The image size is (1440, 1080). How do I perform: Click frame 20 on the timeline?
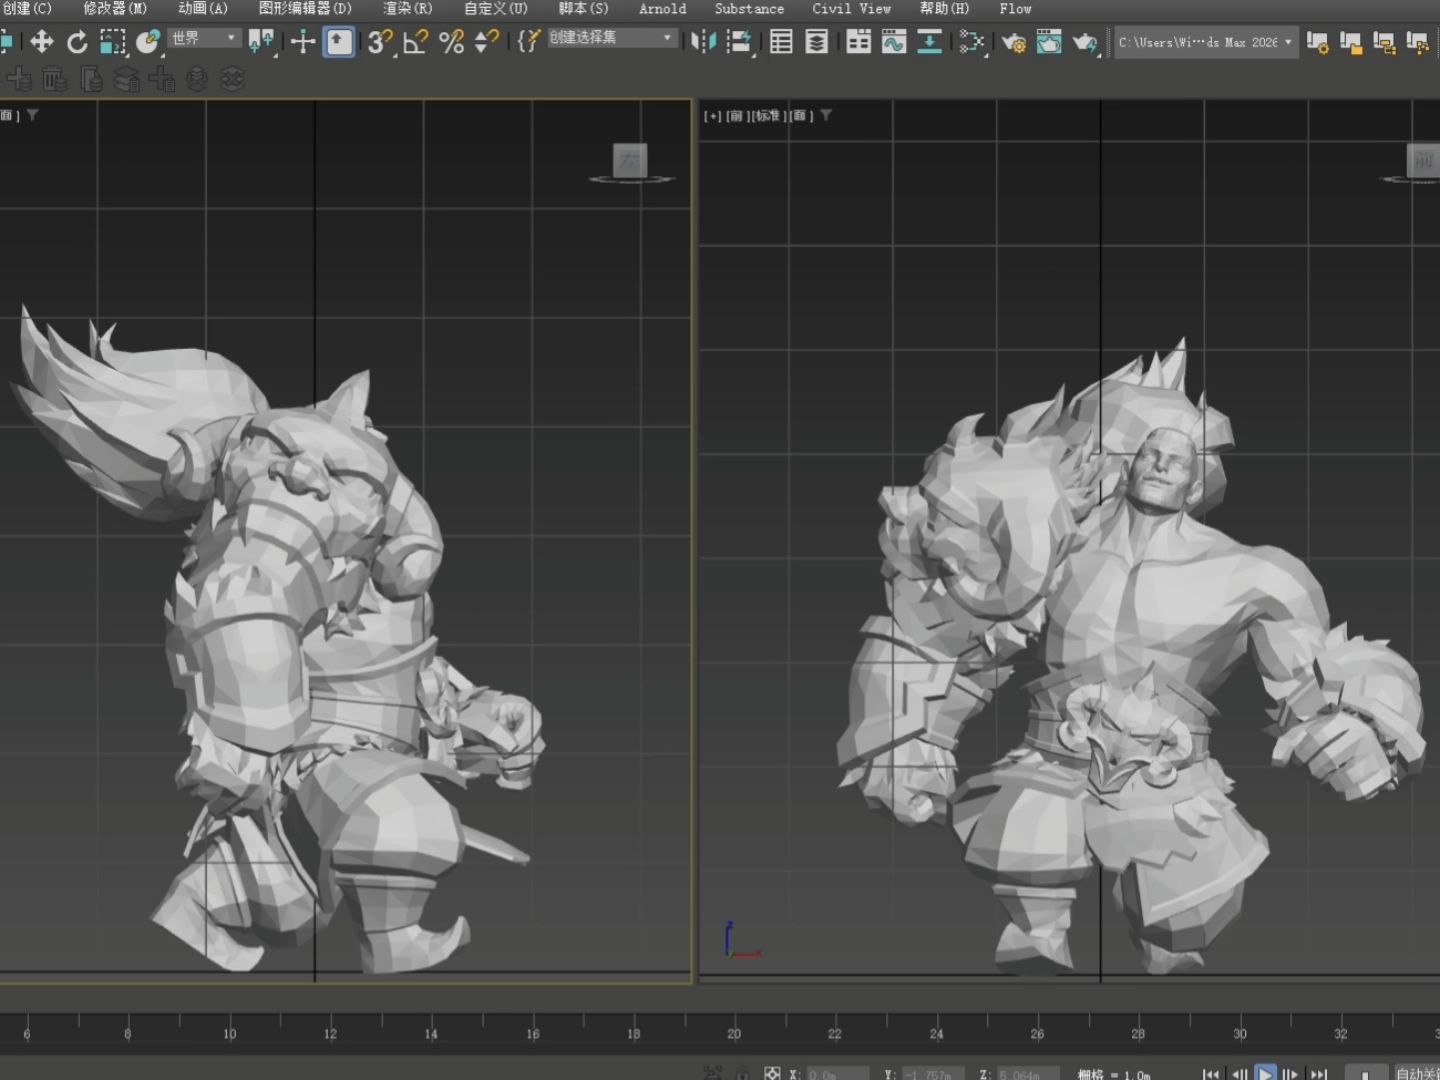click(x=734, y=1034)
